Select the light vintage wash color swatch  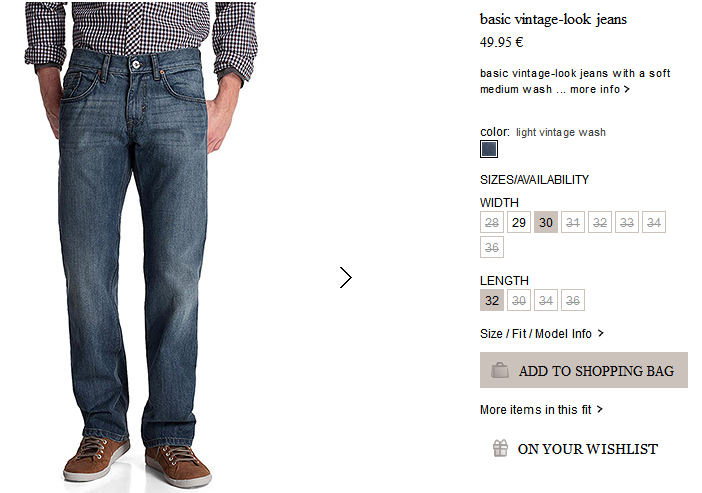[x=489, y=149]
